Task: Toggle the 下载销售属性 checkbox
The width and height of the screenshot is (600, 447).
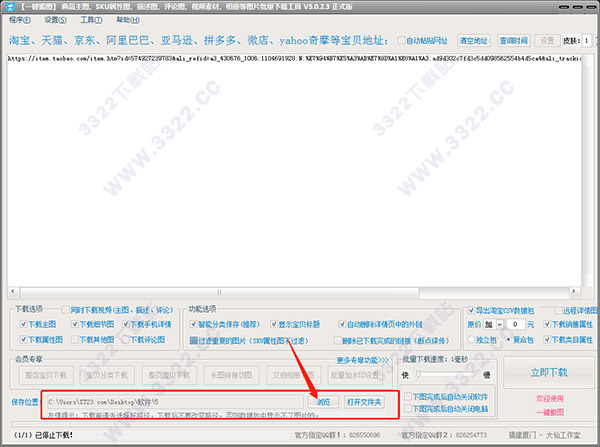Action: point(547,325)
